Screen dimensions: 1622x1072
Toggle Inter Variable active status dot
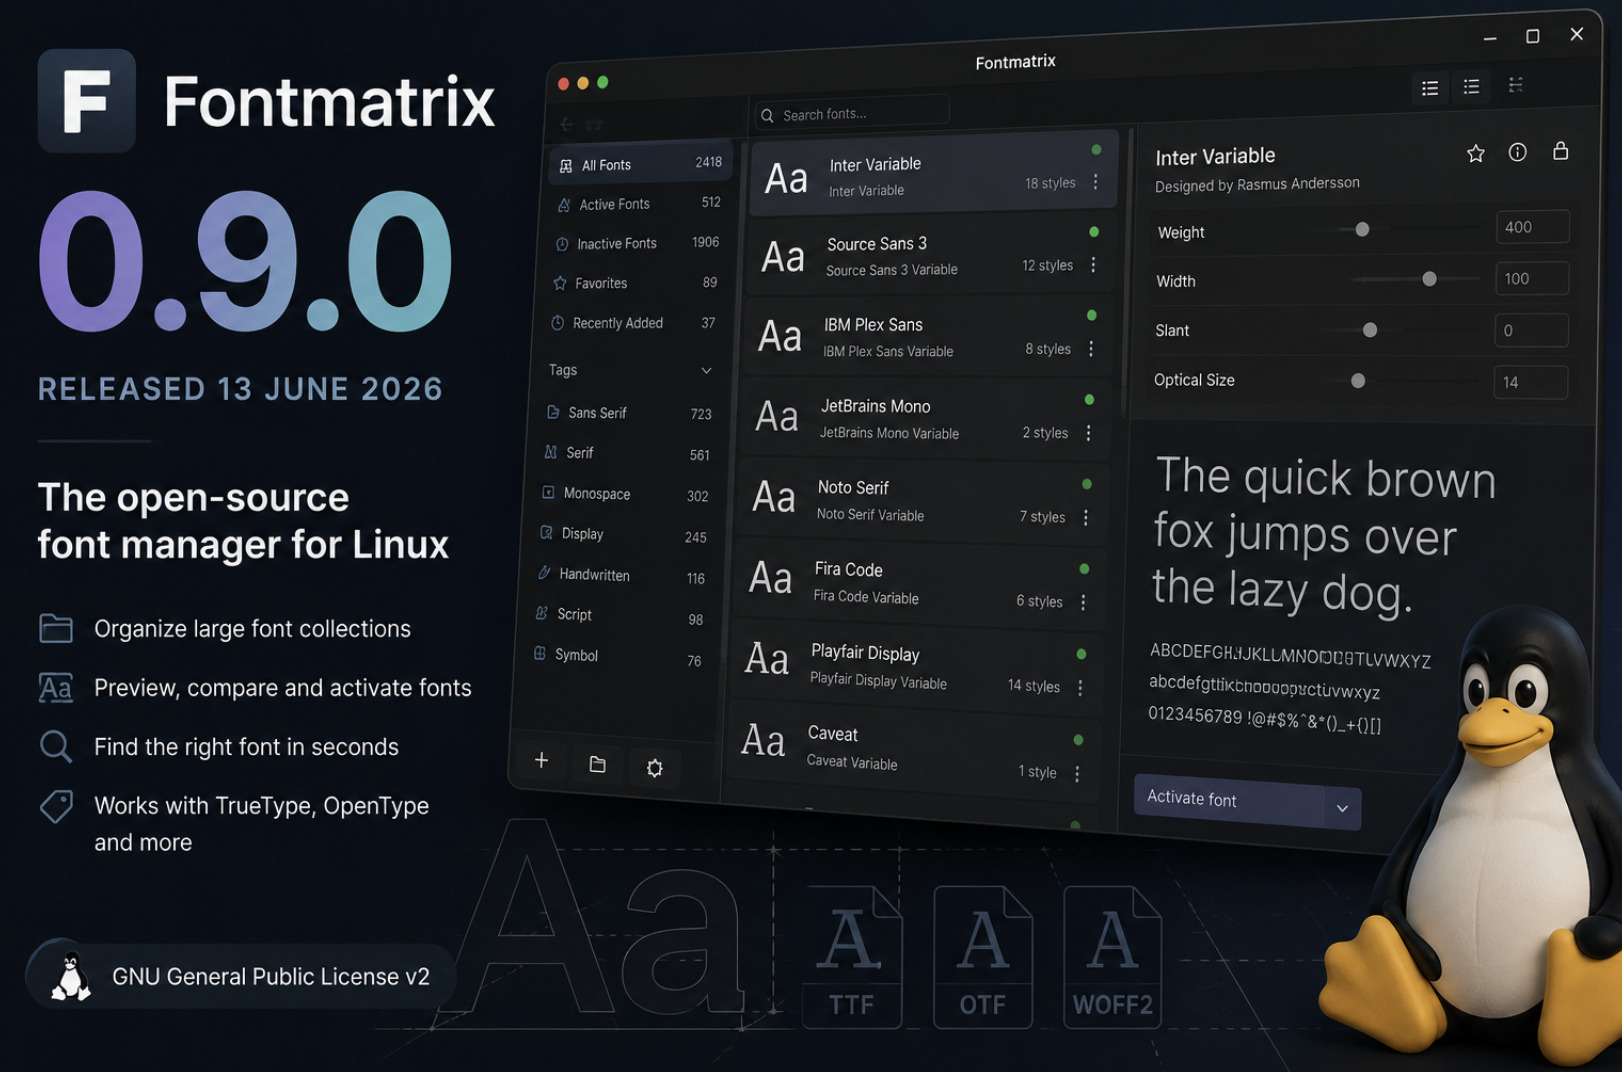[1096, 150]
